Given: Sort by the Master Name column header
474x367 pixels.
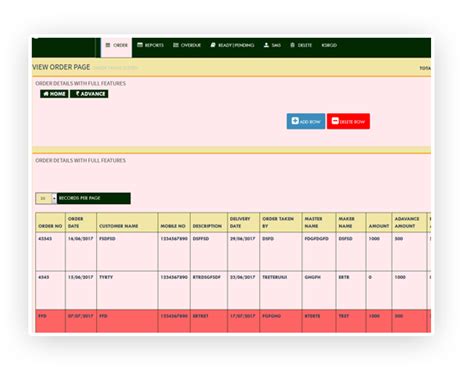Looking at the screenshot, I should (319, 222).
